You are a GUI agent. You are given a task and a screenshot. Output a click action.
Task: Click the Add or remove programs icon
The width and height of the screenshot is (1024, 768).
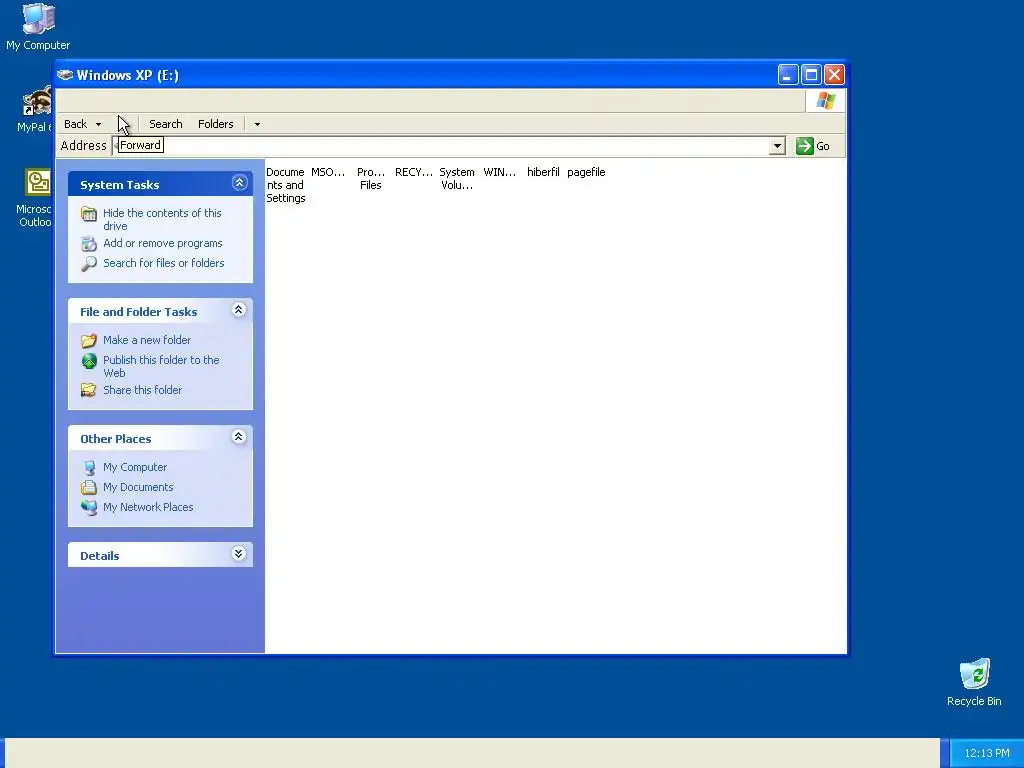pos(89,244)
